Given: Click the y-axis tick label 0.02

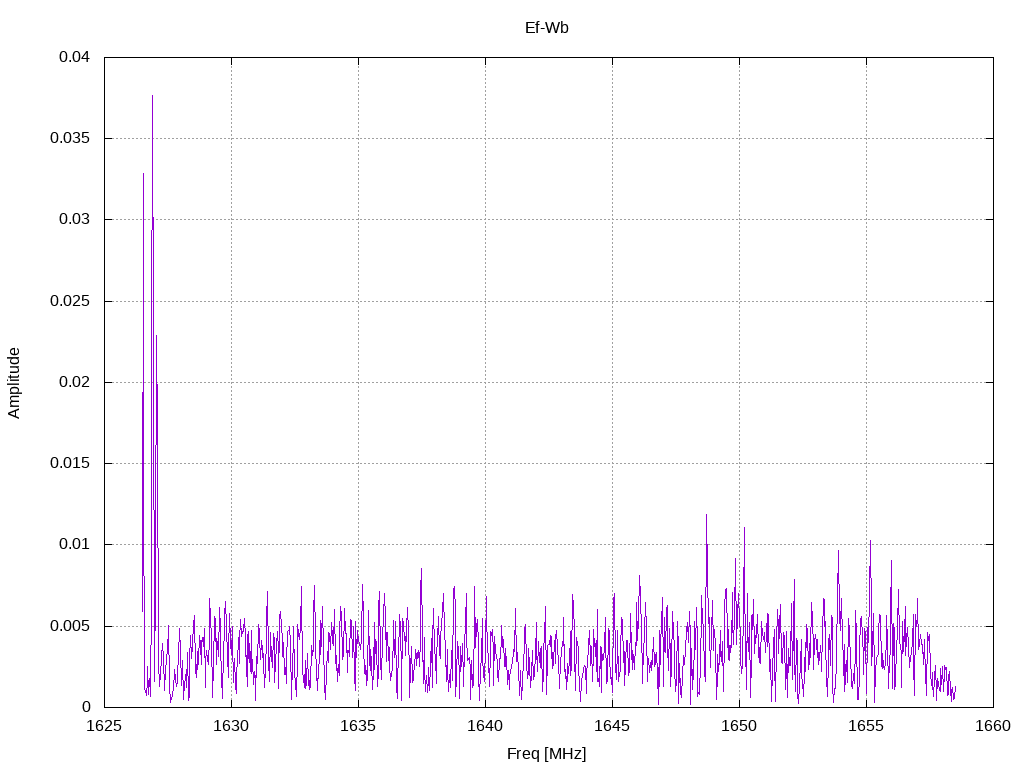Looking at the screenshot, I should [x=74, y=382].
